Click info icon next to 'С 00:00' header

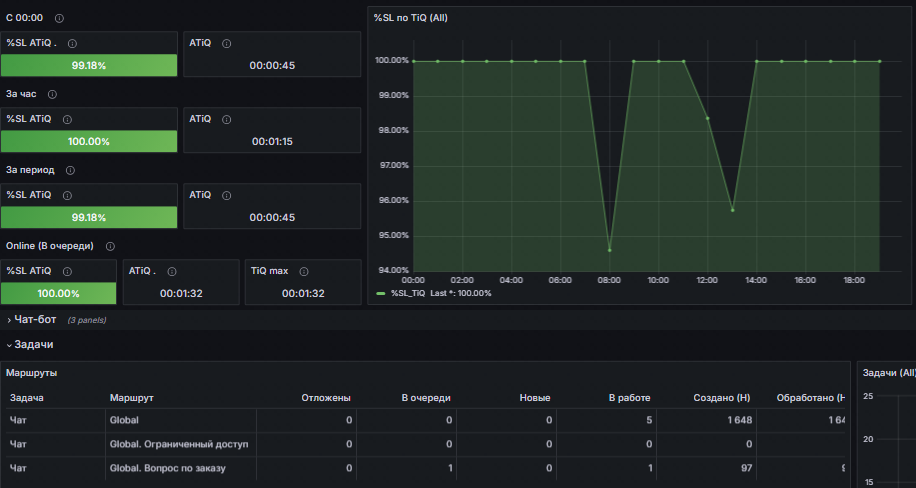click(x=59, y=18)
